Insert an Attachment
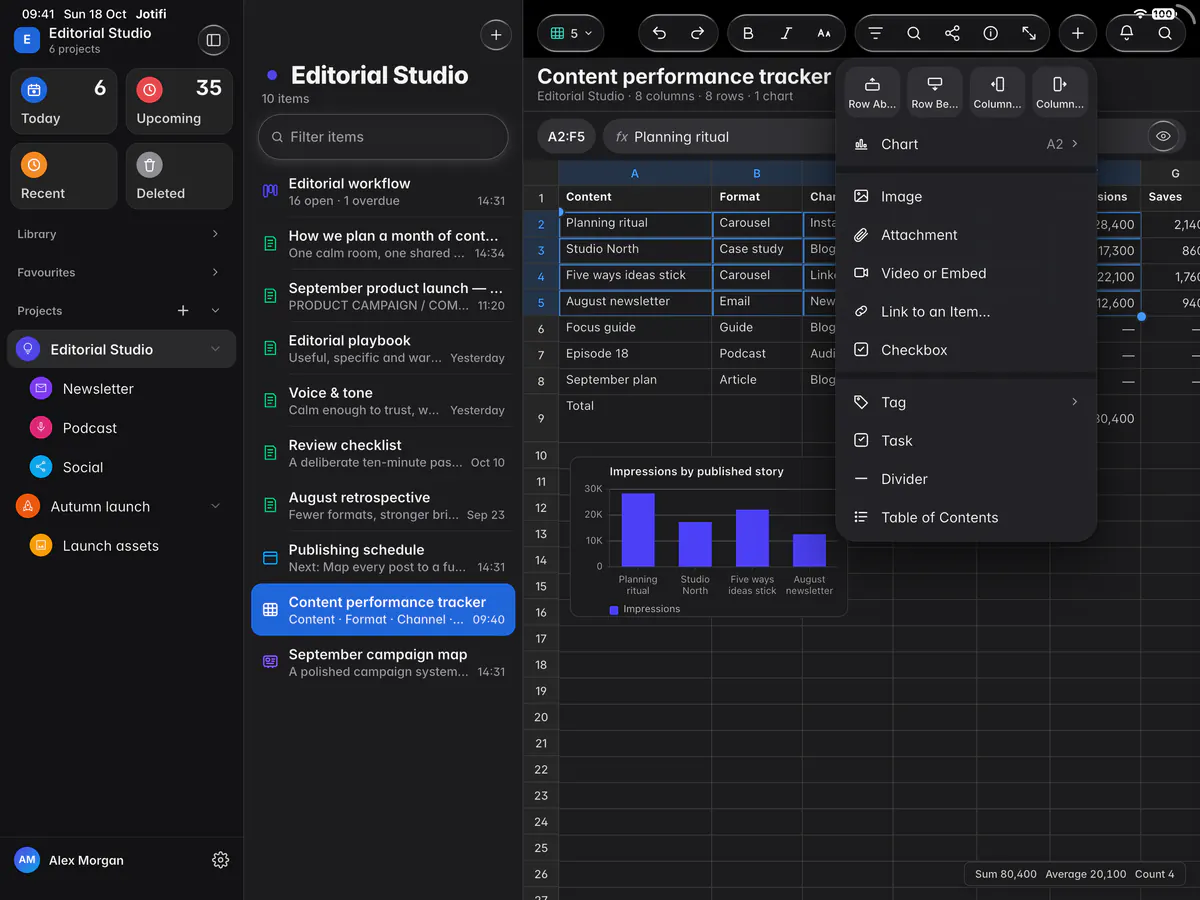The image size is (1200, 900). (x=966, y=235)
